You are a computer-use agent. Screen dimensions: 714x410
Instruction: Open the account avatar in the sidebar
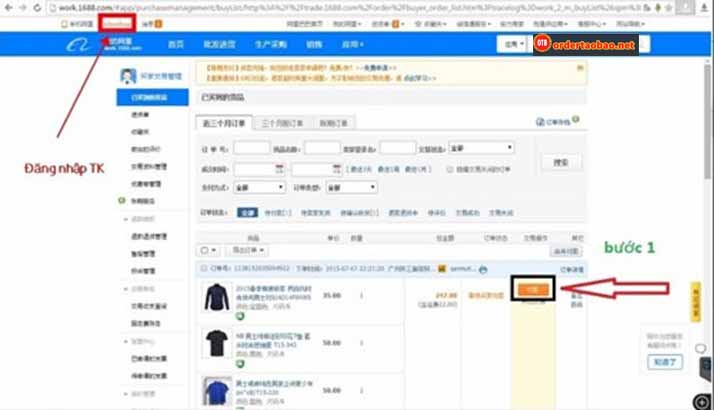click(128, 76)
